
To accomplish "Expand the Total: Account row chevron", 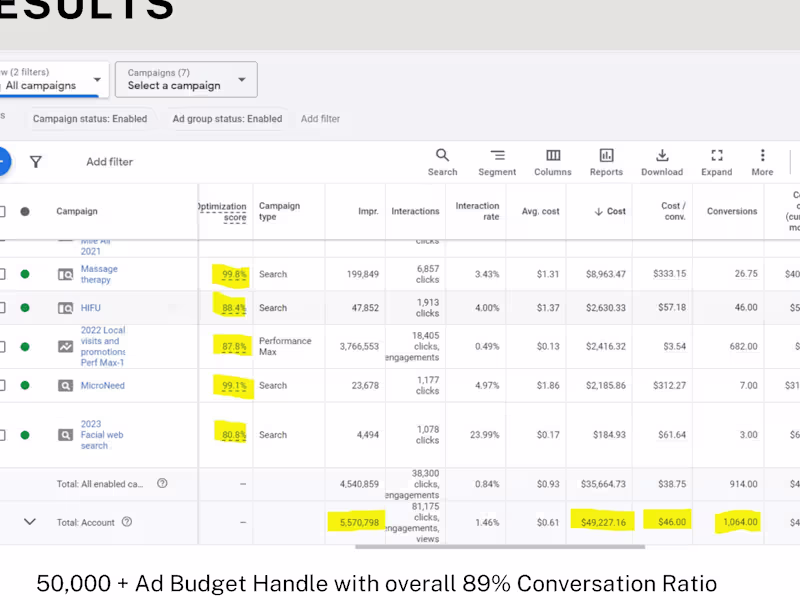I will click(x=30, y=521).
